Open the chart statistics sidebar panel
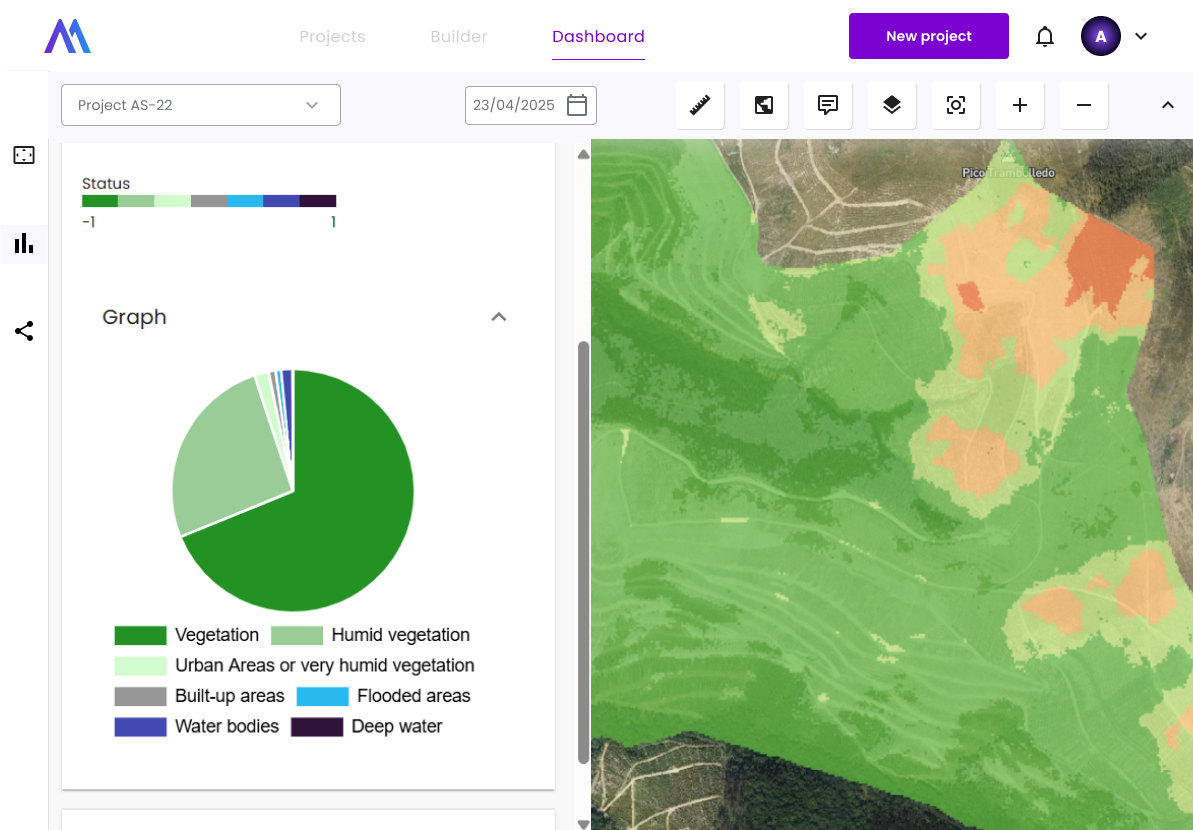Viewport: 1193px width, 830px height. (24, 243)
